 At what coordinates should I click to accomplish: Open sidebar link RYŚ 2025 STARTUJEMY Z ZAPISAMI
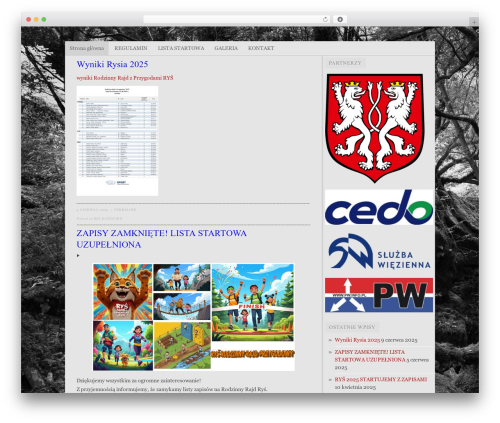(381, 379)
